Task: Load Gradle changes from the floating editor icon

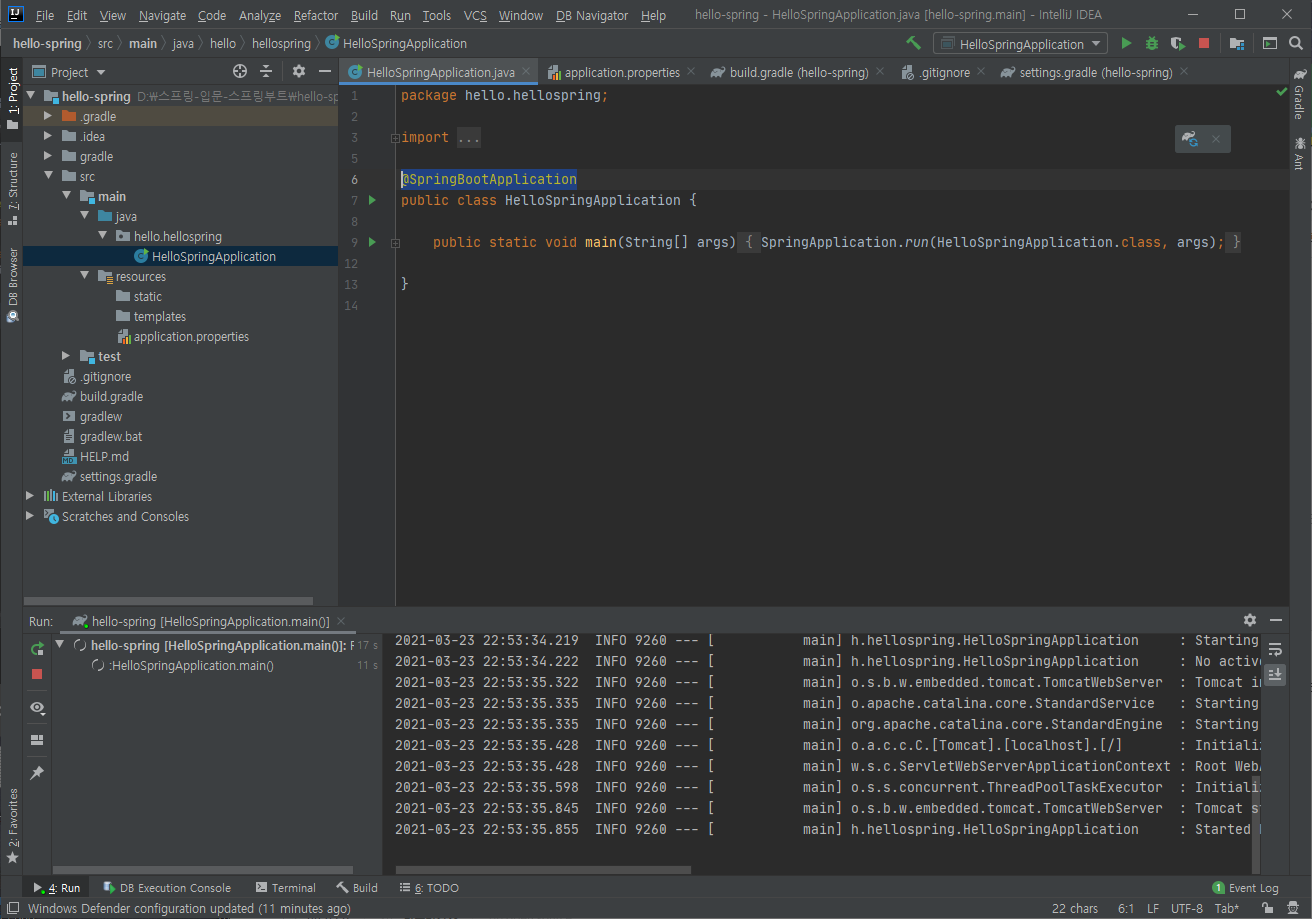Action: click(1190, 139)
